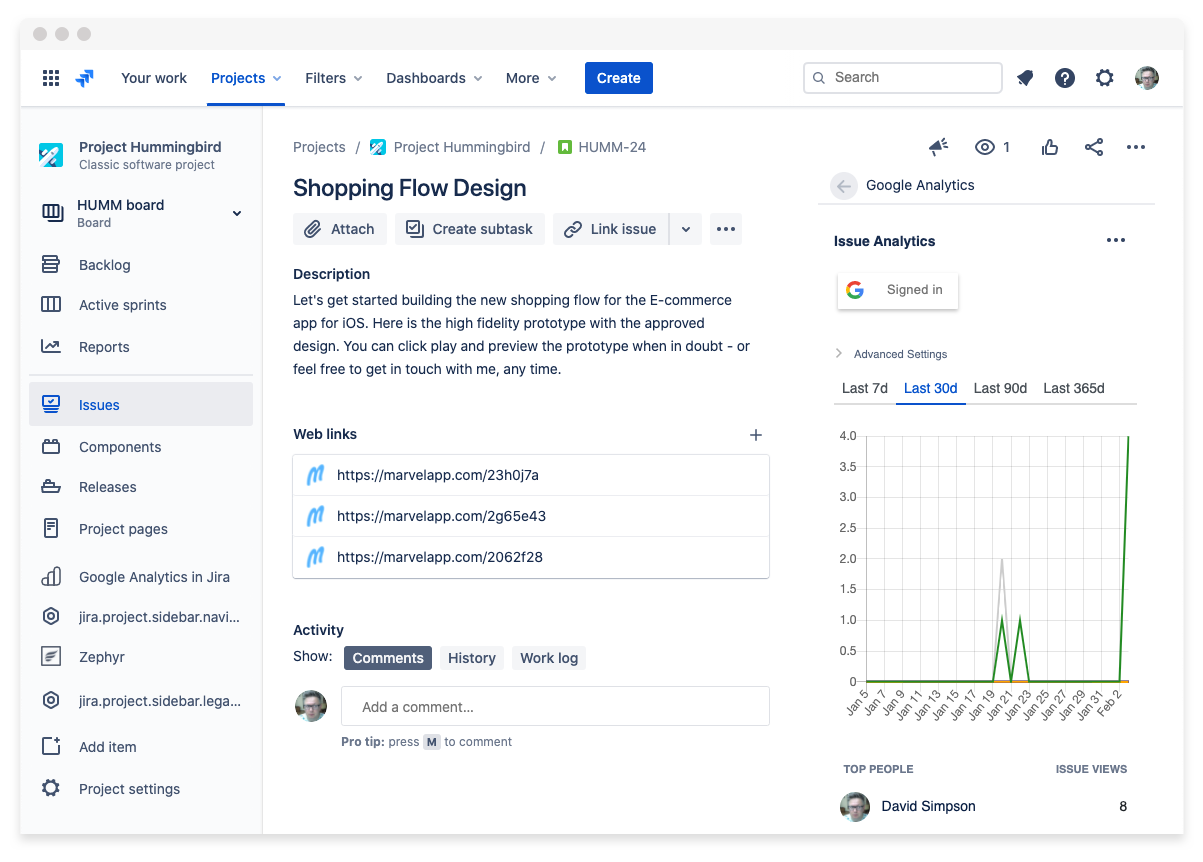The image size is (1203, 862).
Task: Show History in activity section
Action: pyautogui.click(x=471, y=658)
